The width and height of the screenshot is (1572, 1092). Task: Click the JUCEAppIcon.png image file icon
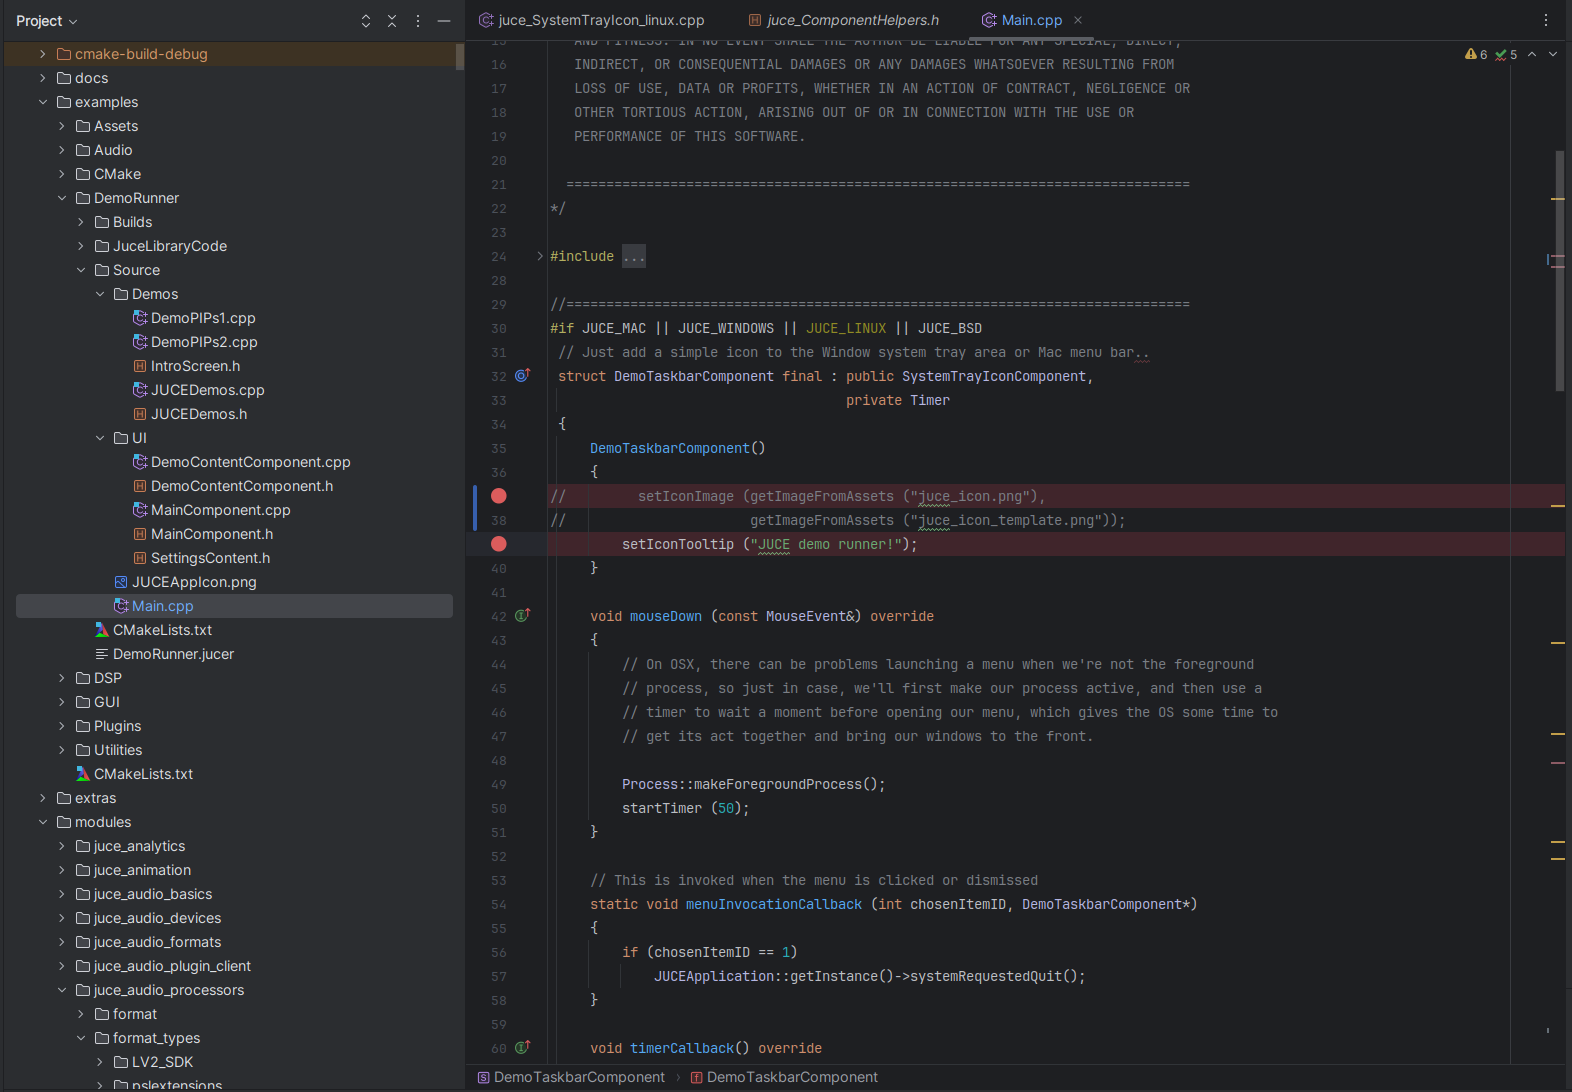click(121, 582)
